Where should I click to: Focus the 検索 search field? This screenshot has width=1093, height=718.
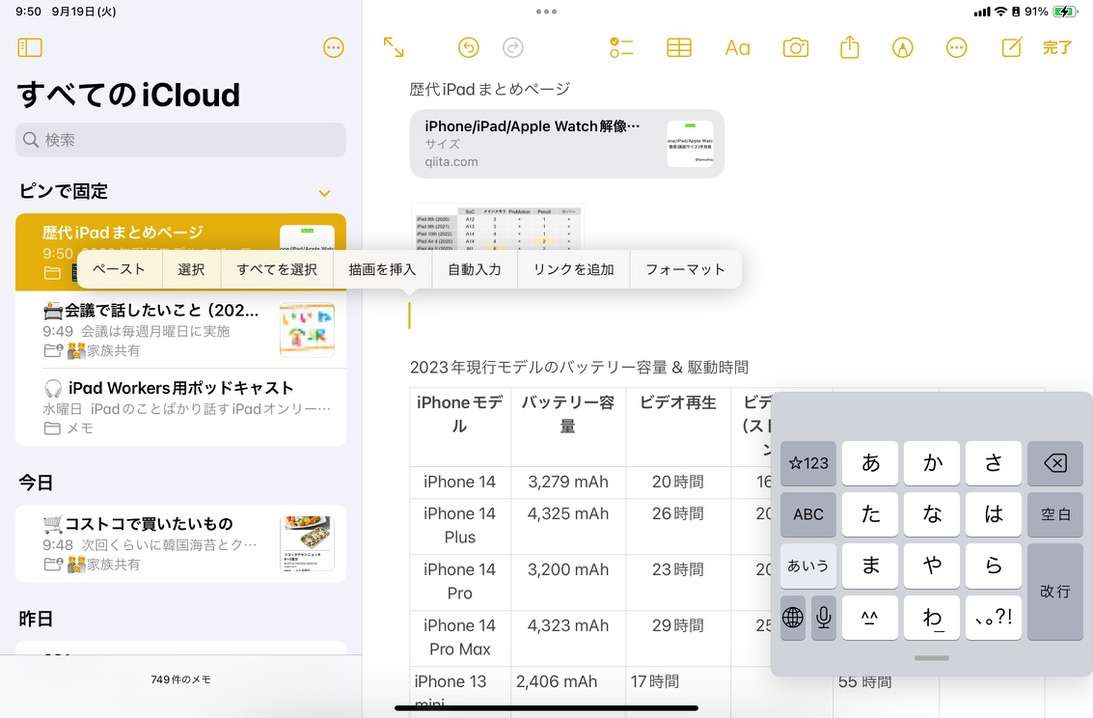click(181, 139)
